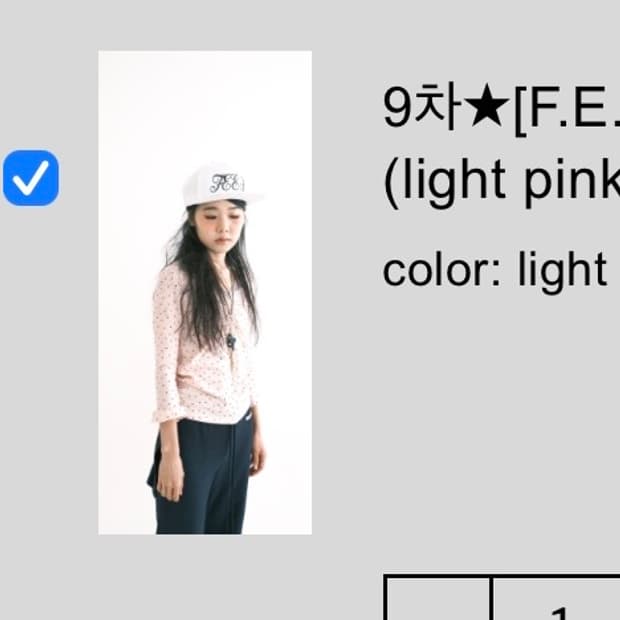Click the white cap in product photo
This screenshot has height=620, width=620.
pyautogui.click(x=221, y=185)
